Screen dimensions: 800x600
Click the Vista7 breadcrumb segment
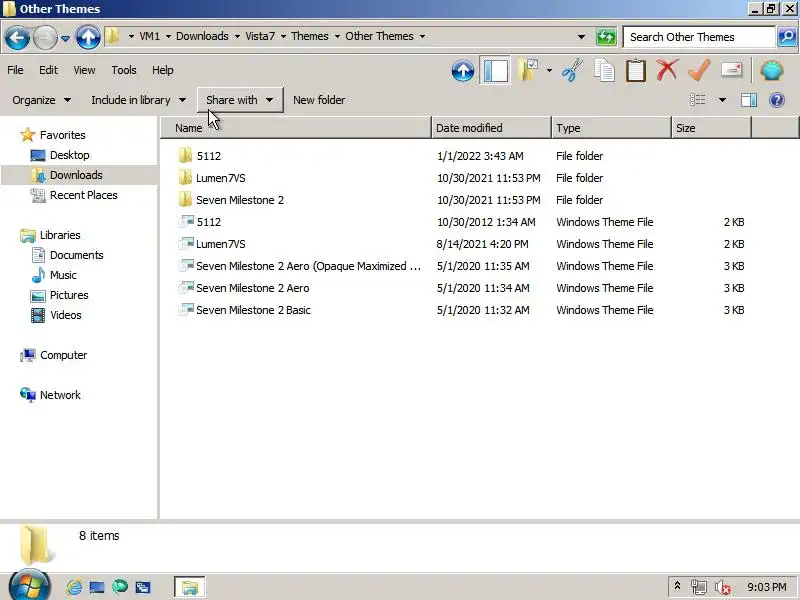click(x=260, y=36)
